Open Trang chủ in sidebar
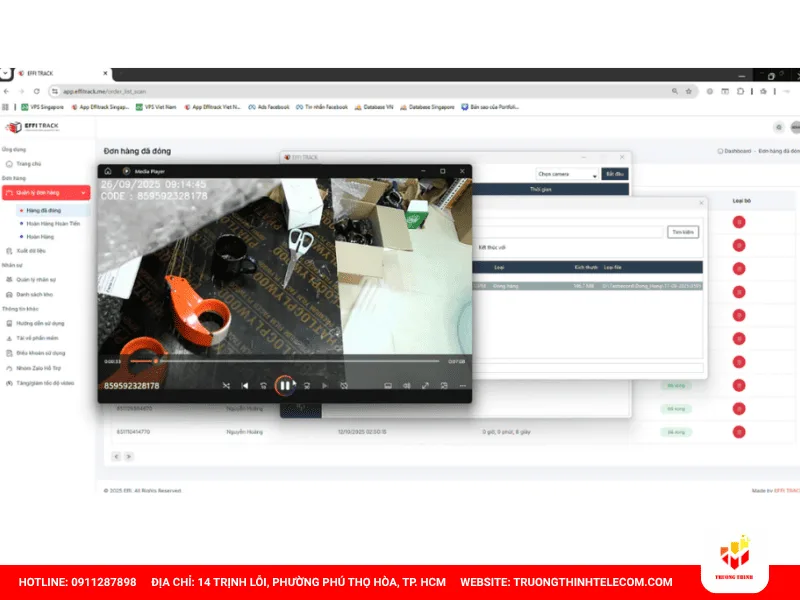 coord(29,164)
